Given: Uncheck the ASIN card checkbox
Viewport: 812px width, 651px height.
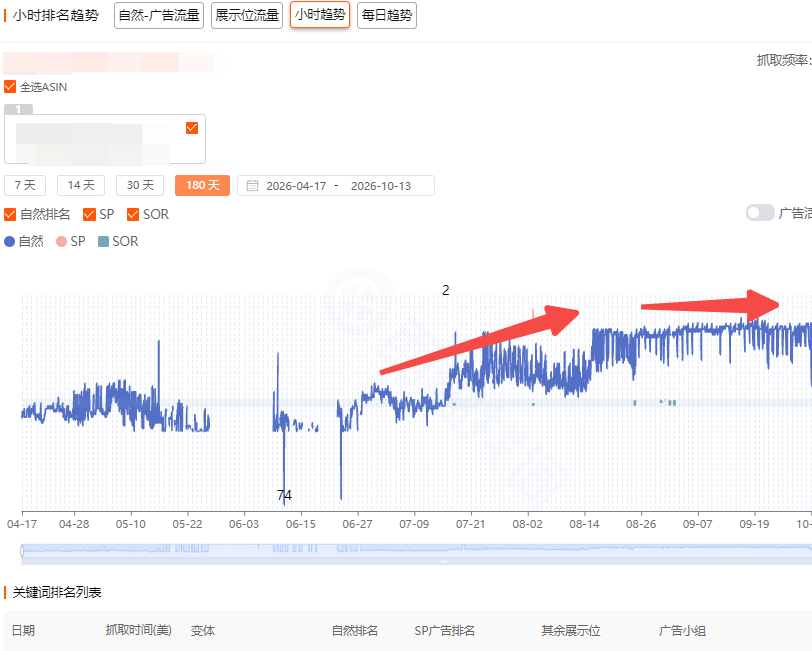Looking at the screenshot, I should [192, 128].
